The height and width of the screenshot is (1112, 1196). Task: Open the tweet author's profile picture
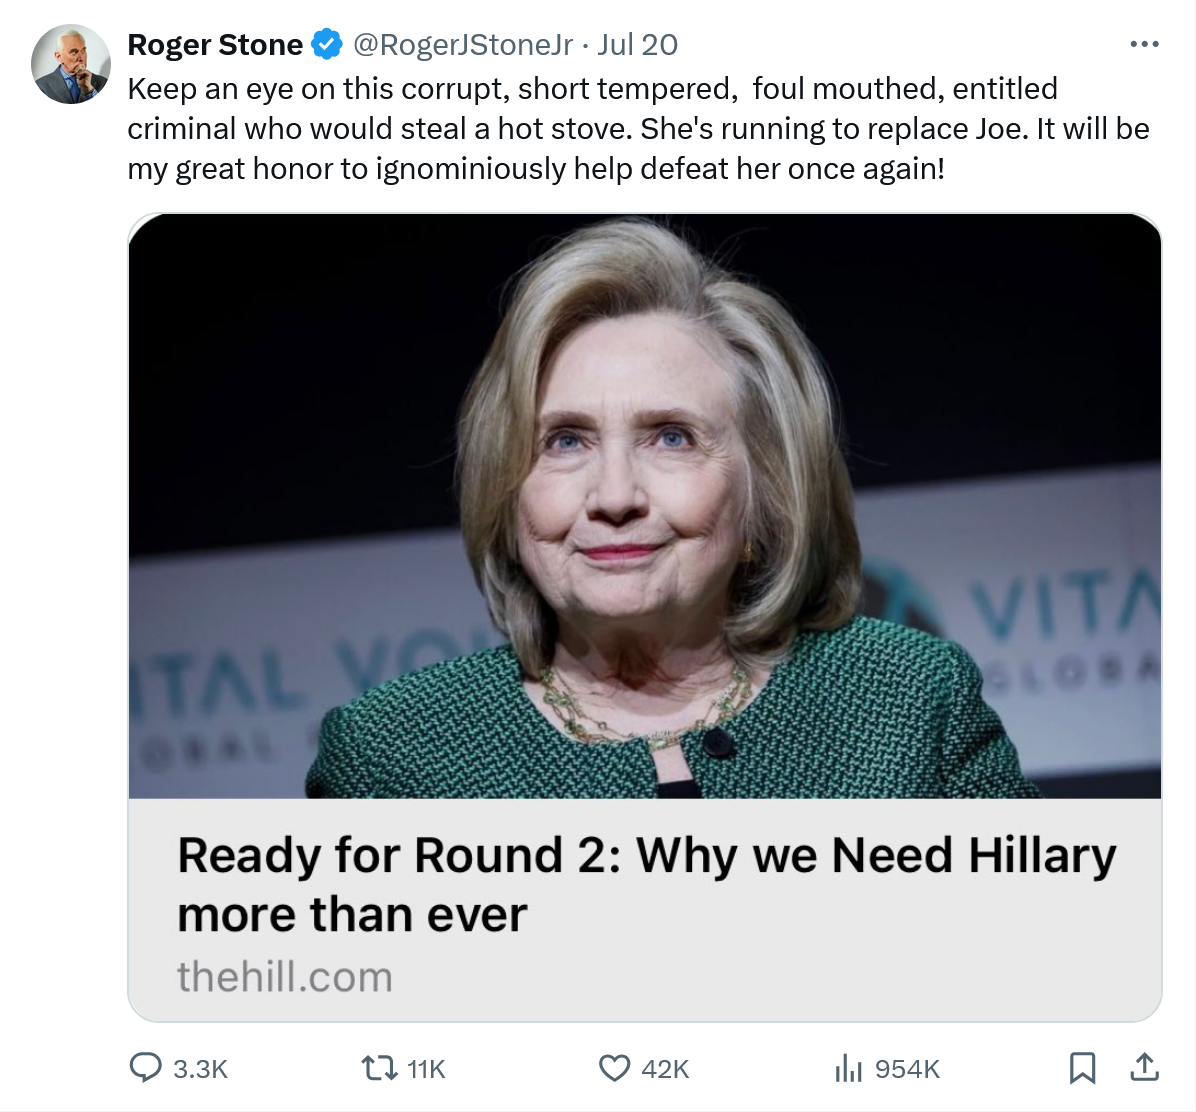71,64
